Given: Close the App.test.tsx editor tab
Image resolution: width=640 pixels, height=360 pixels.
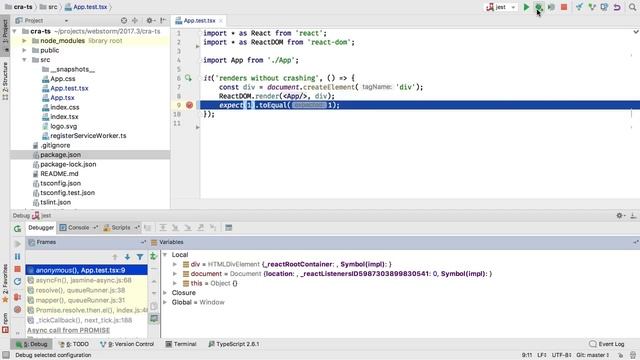Looking at the screenshot, I should (x=221, y=20).
